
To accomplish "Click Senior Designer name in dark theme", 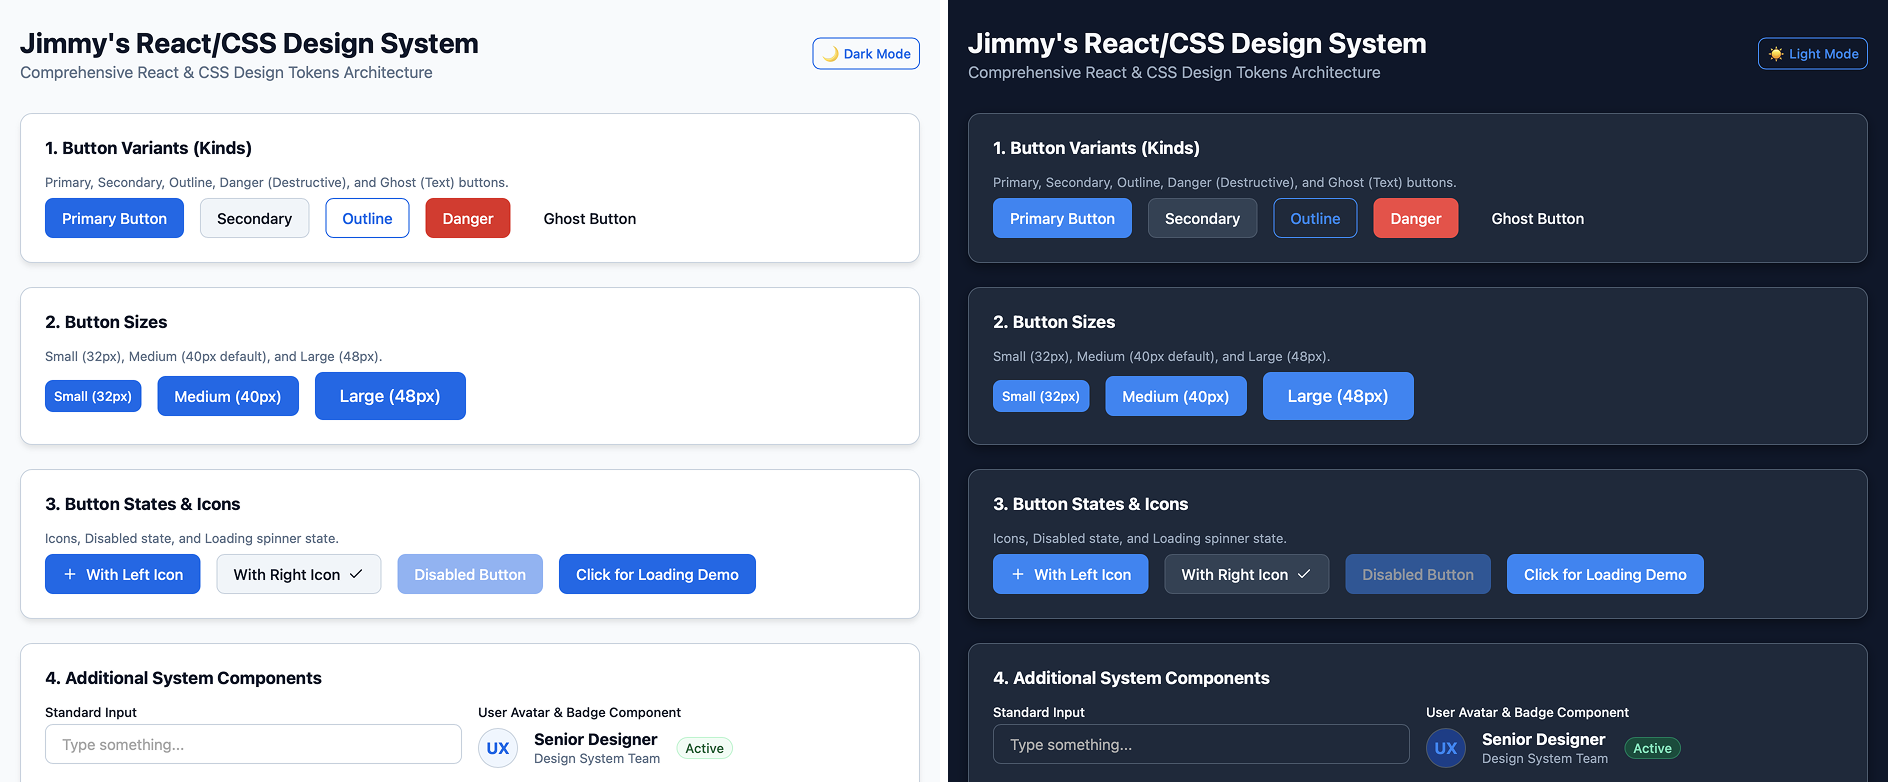I will tap(1544, 739).
